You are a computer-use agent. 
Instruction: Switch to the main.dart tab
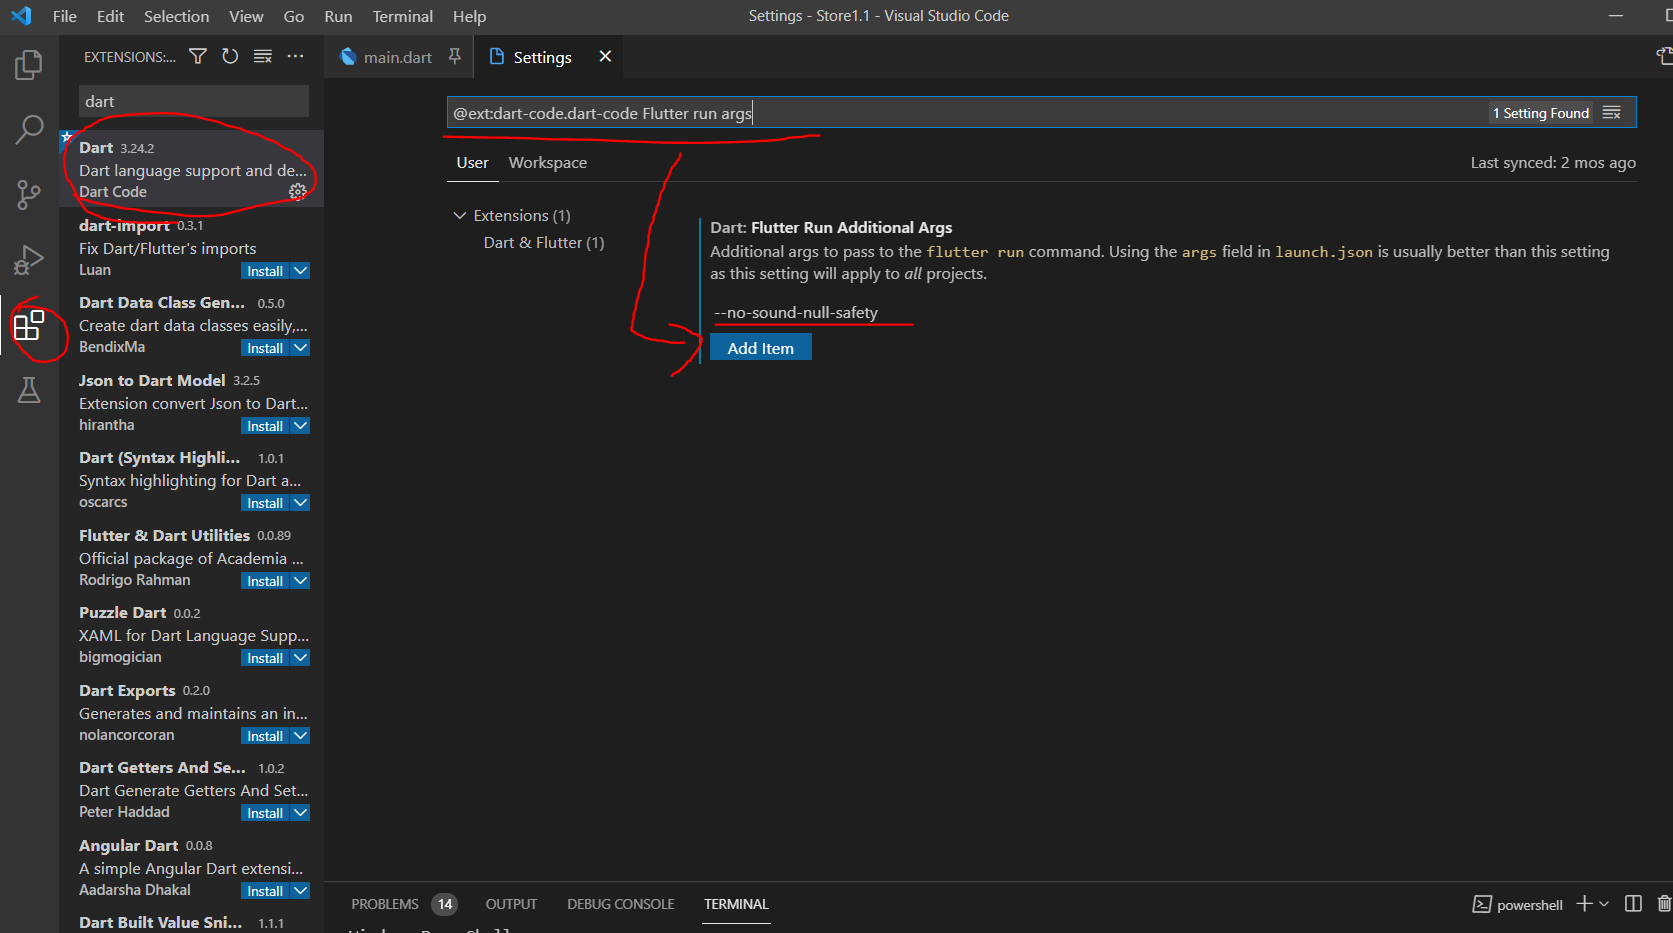tap(398, 57)
